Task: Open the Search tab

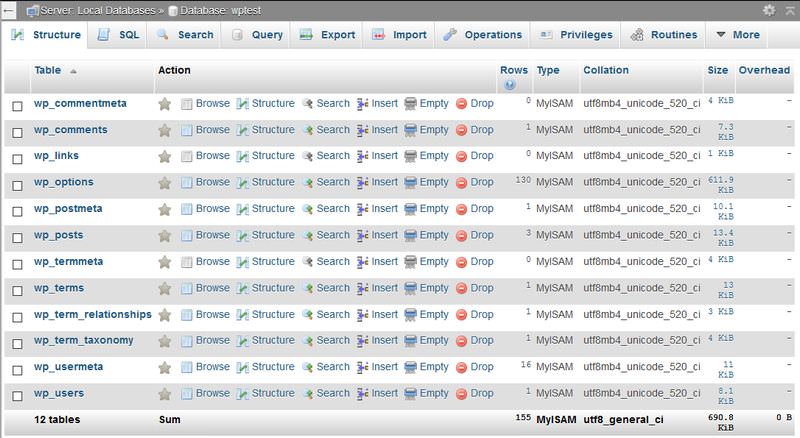Action: pos(185,35)
